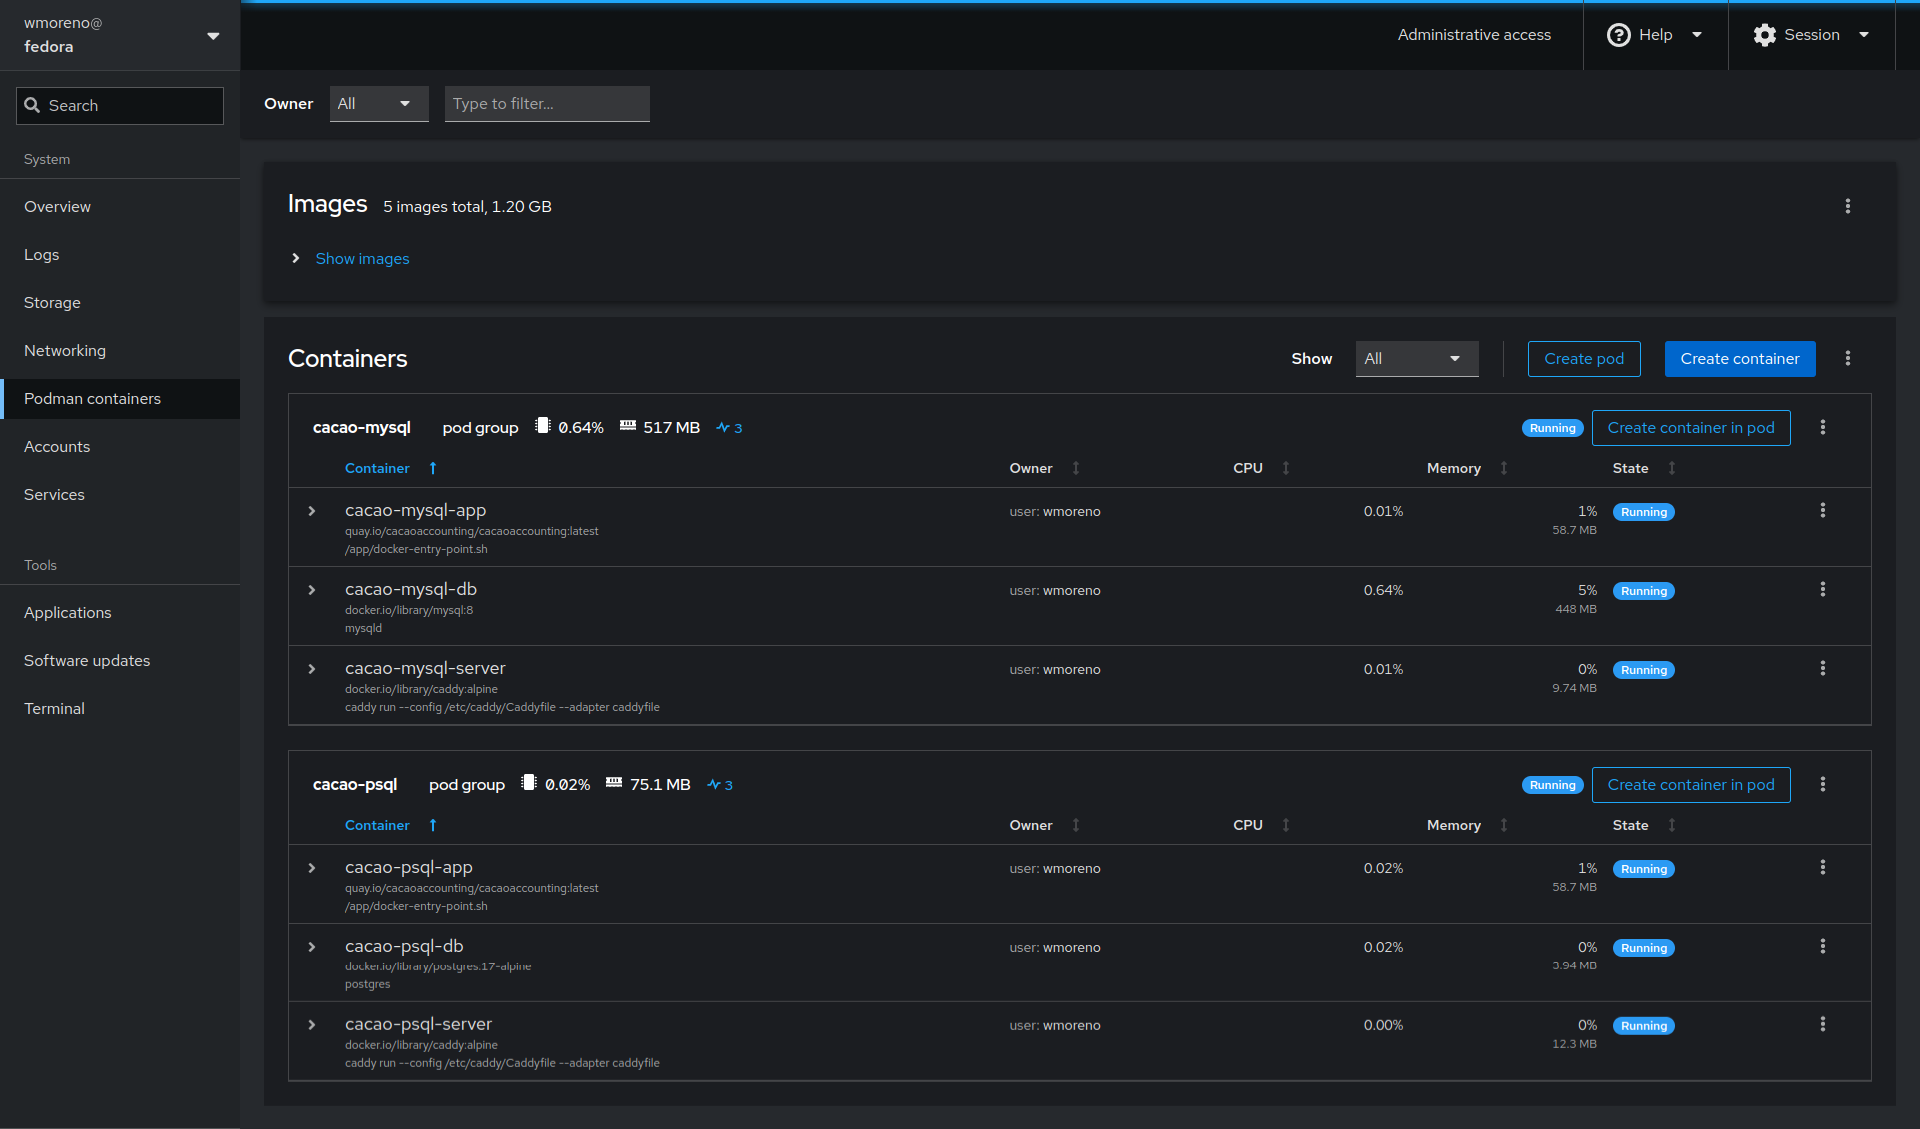This screenshot has width=1920, height=1129.
Task: Select Podman containers in the sidebar
Action: pos(120,399)
